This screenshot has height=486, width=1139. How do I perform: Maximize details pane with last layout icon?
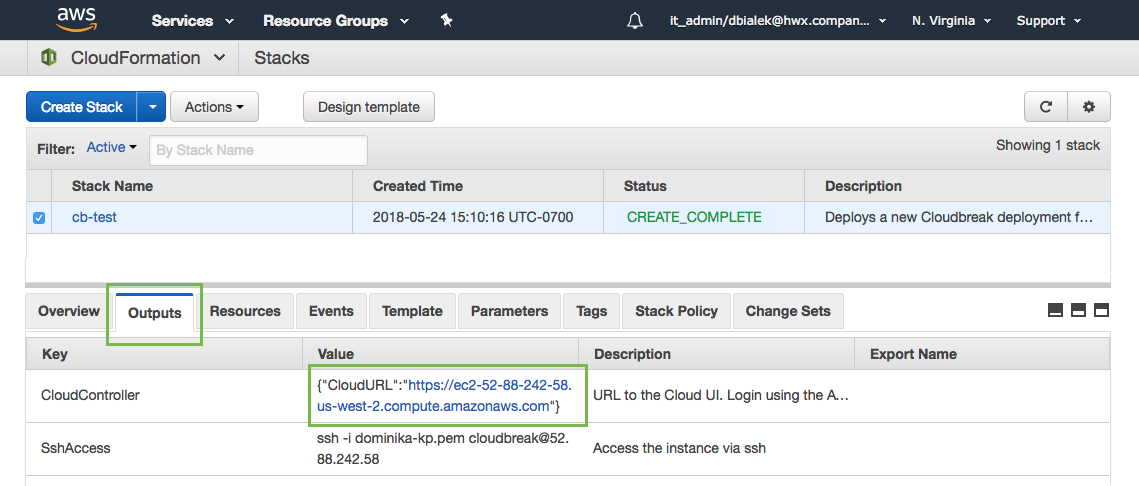click(1101, 311)
